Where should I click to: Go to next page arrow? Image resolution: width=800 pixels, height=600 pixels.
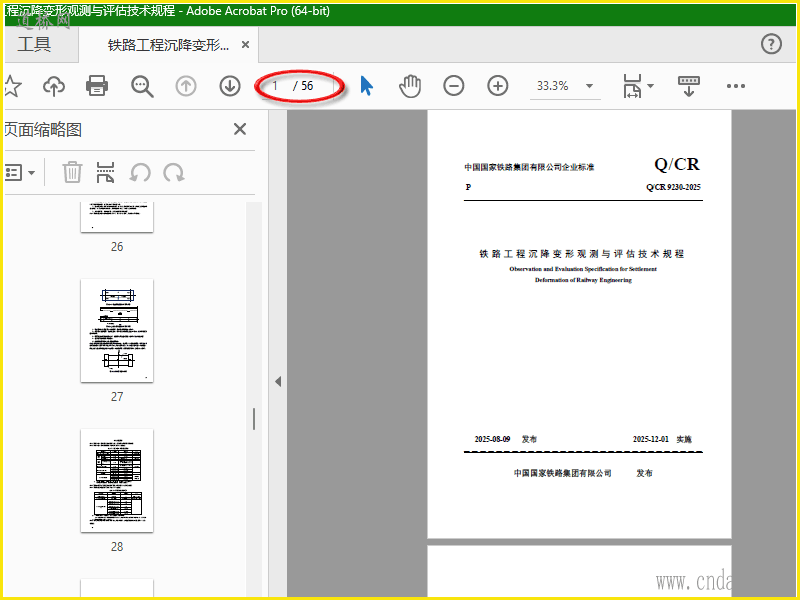tap(230, 86)
